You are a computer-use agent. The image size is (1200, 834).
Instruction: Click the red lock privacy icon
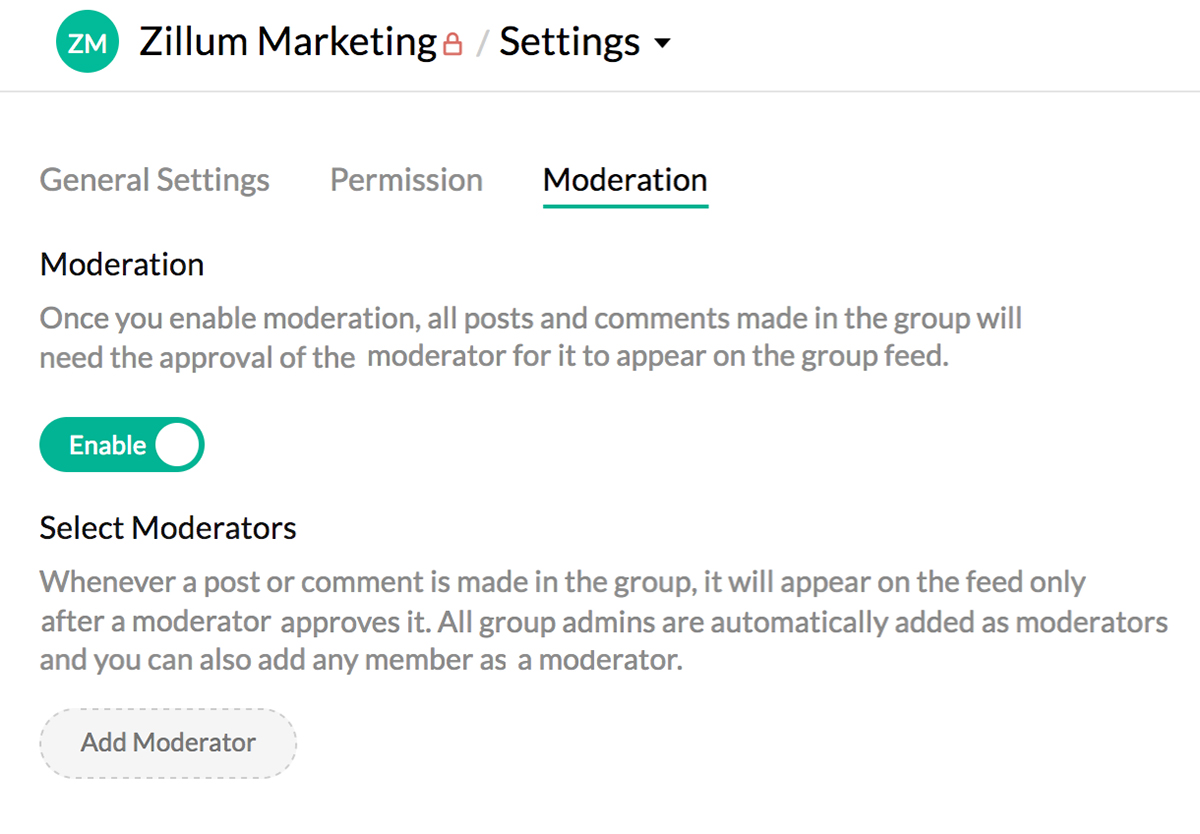point(453,44)
